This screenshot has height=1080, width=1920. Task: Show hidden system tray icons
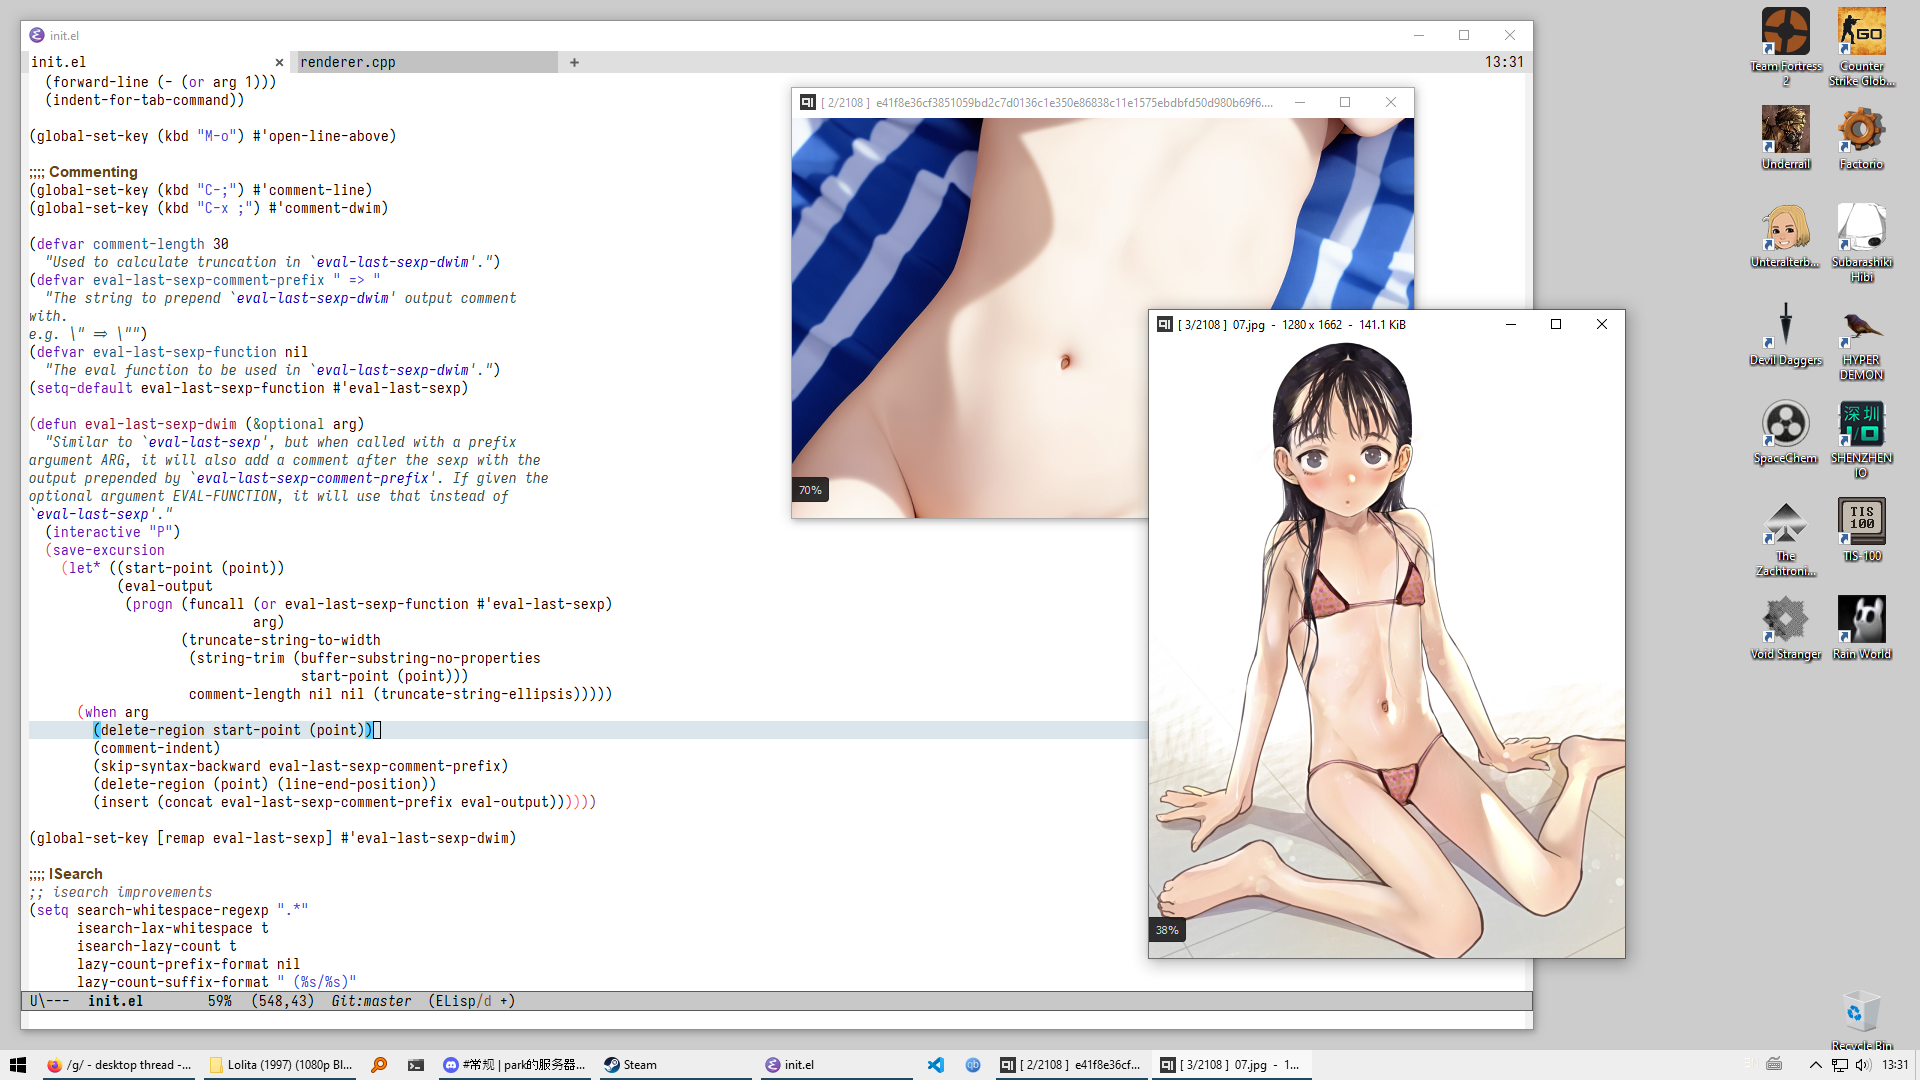1815,1065
